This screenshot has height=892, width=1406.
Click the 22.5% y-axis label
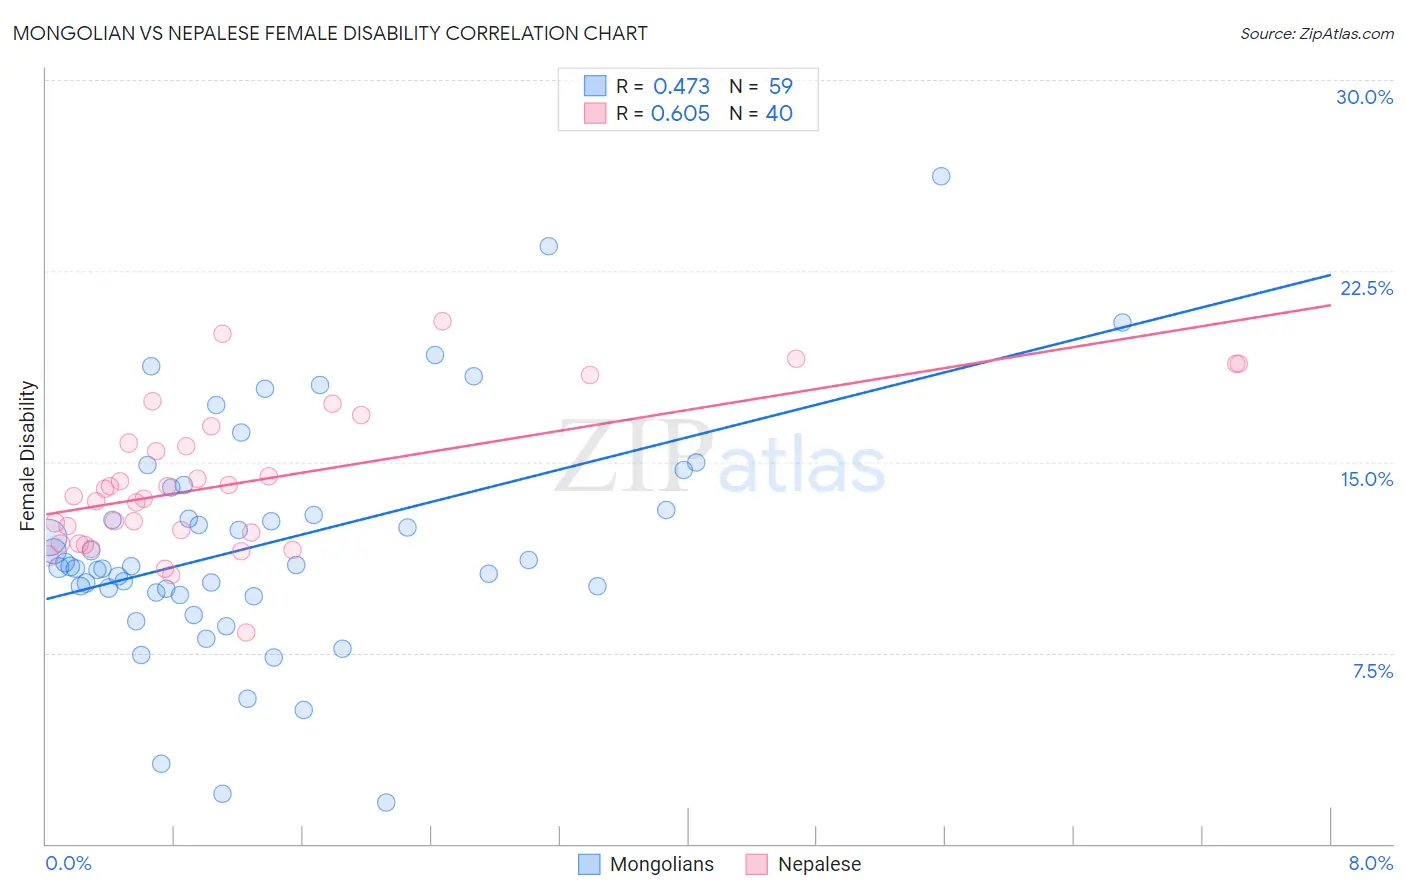[x=1366, y=288]
